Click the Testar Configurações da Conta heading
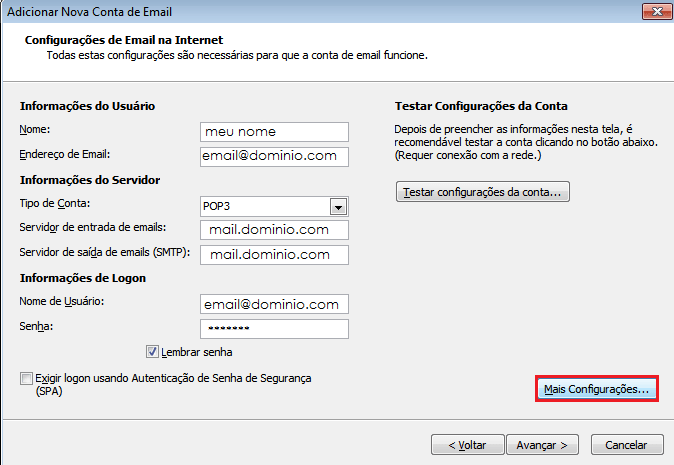This screenshot has height=465, width=674. click(481, 106)
